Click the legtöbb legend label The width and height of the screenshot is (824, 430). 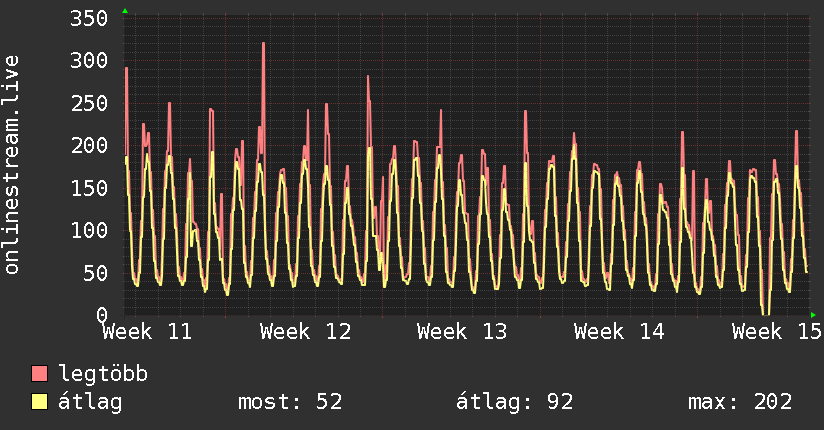point(103,374)
